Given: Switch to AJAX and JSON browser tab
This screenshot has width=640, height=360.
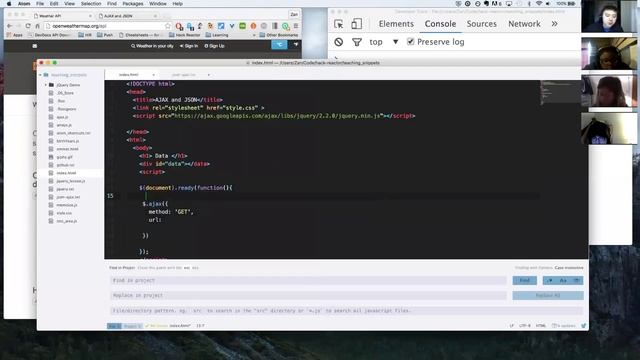Looking at the screenshot, I should point(127,16).
